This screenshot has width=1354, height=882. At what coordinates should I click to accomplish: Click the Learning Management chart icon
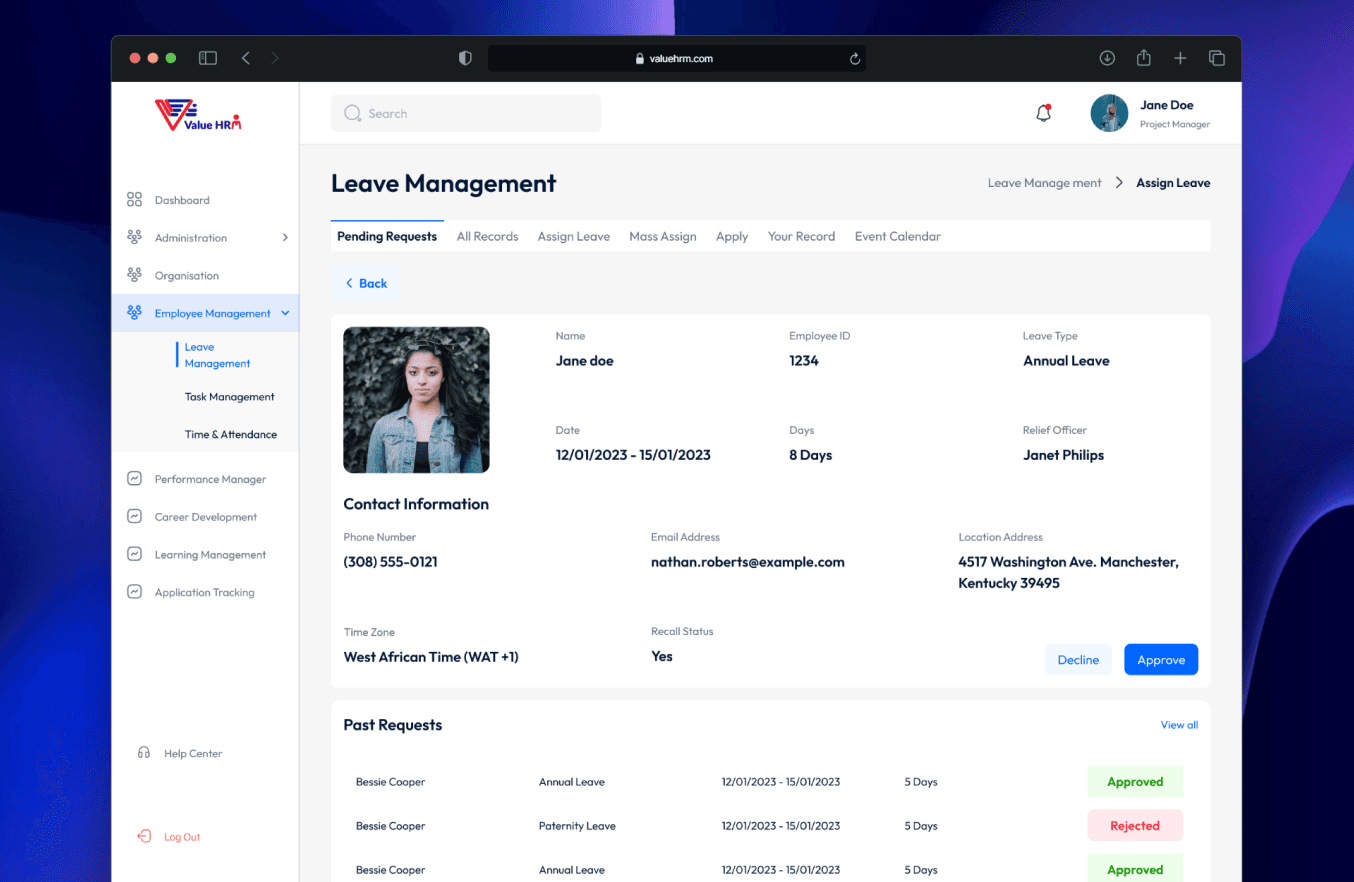point(134,554)
